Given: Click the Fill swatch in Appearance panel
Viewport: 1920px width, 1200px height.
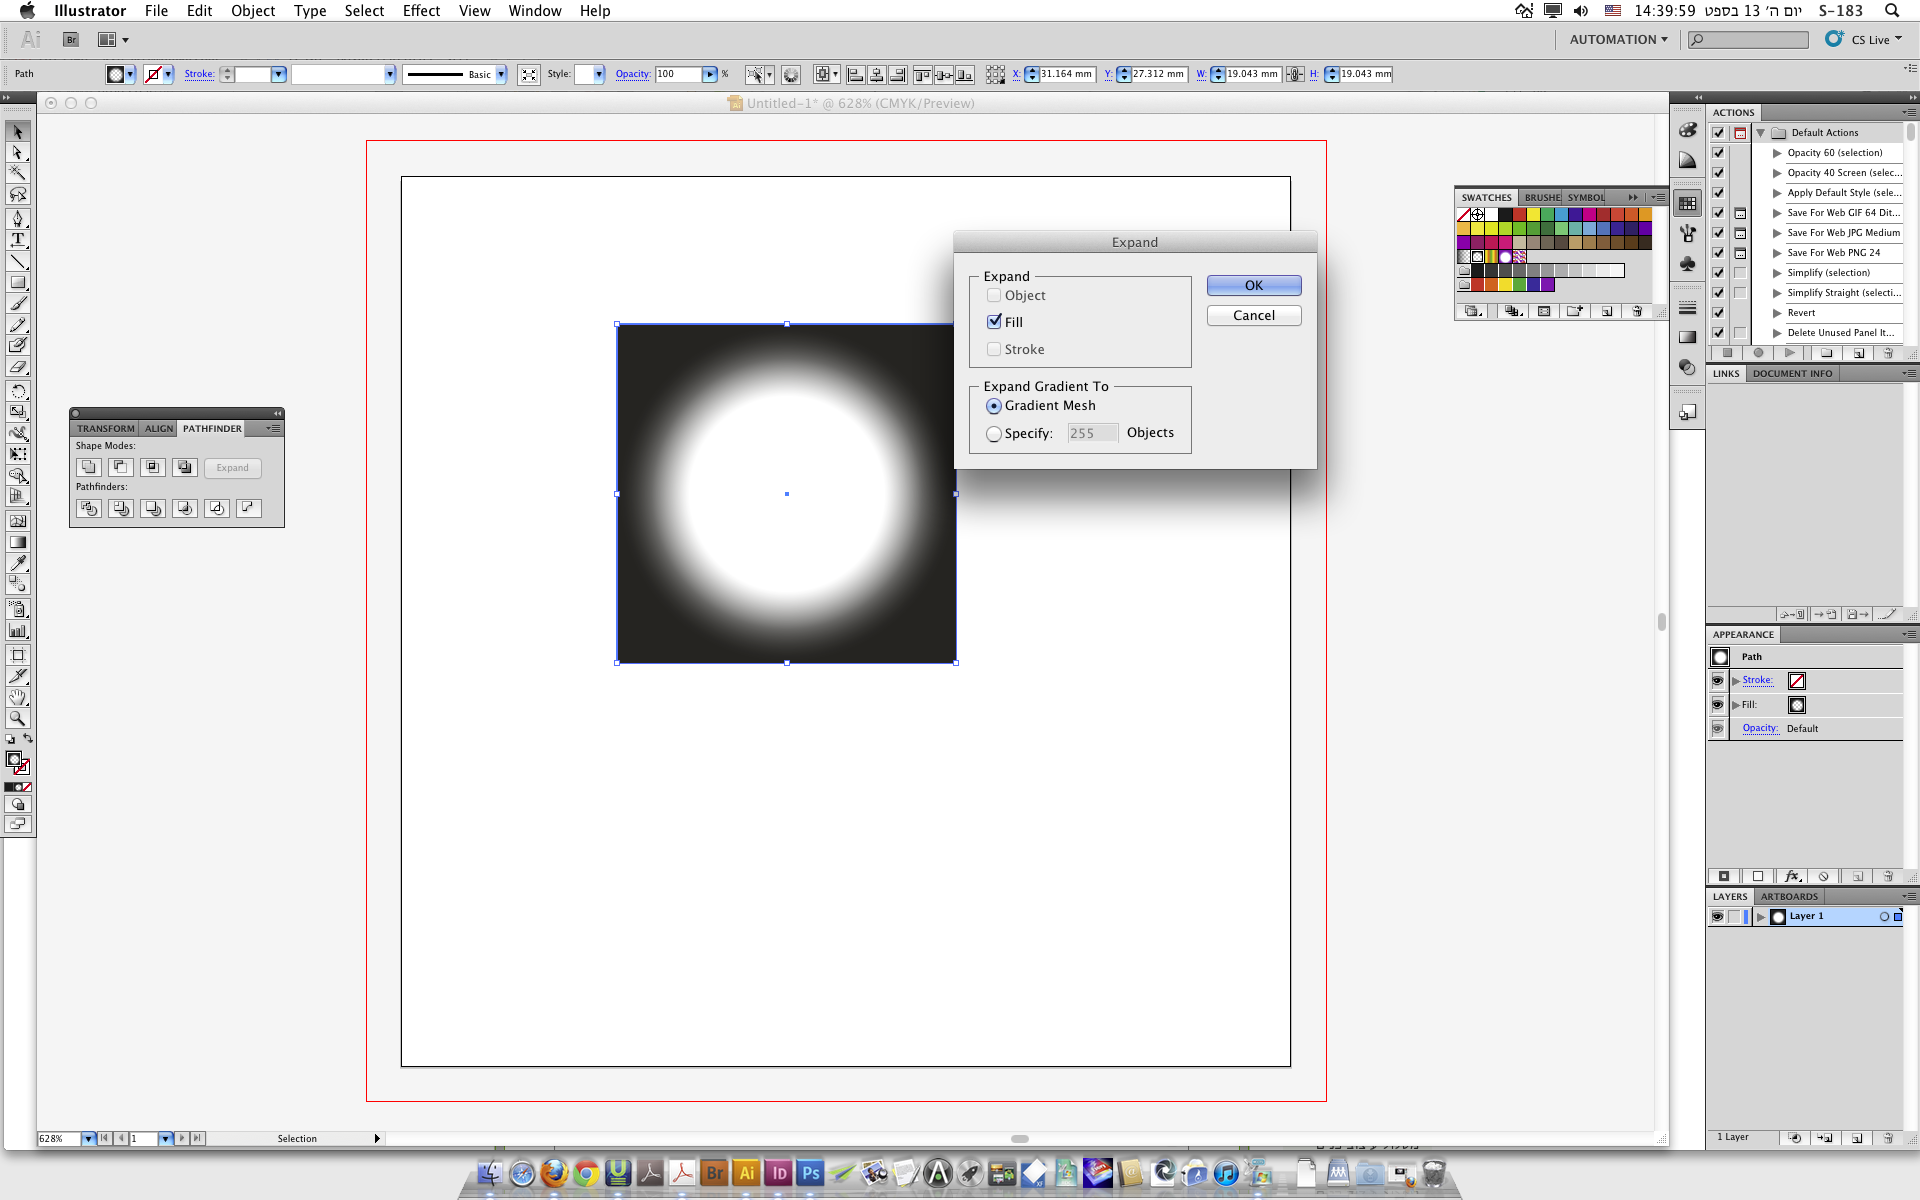Looking at the screenshot, I should coord(1797,705).
